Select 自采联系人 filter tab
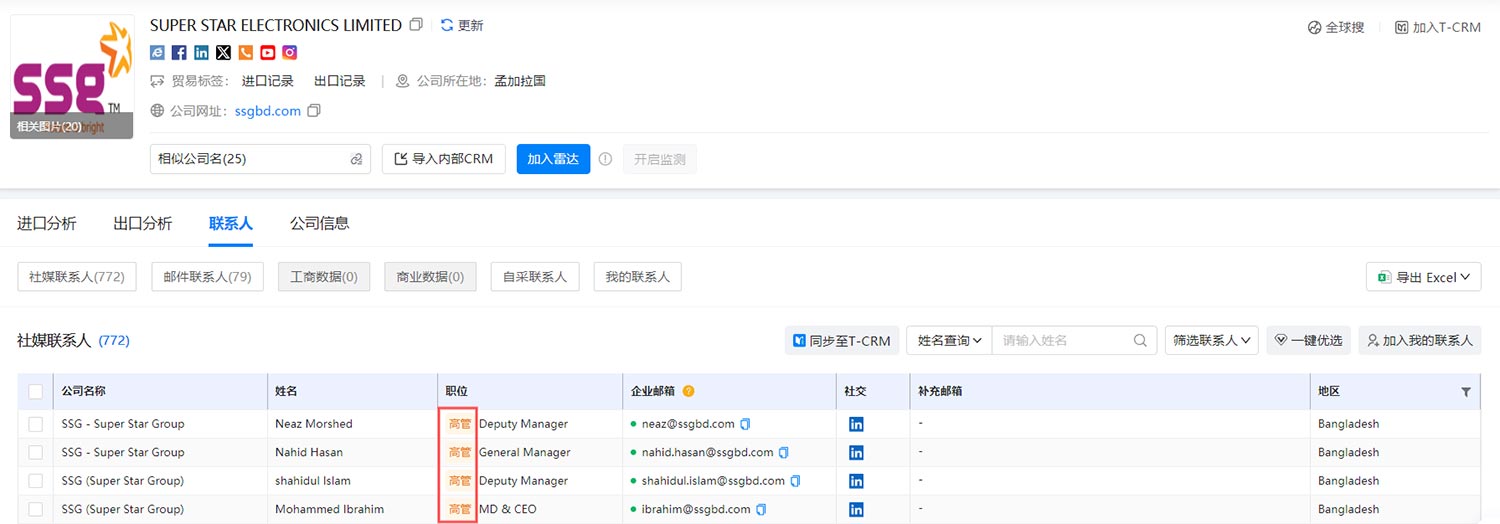Screen dimensions: 1500x524 535,277
